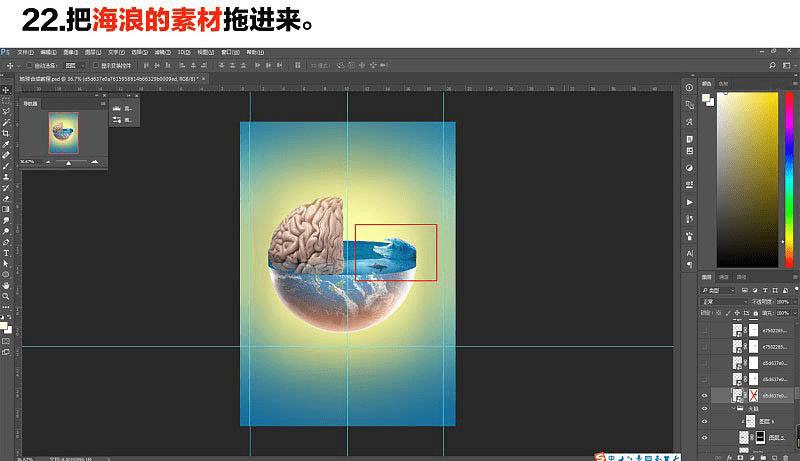Screen dimensions: 800x461
Task: Toggle lock transparent pixels
Action: (x=719, y=313)
